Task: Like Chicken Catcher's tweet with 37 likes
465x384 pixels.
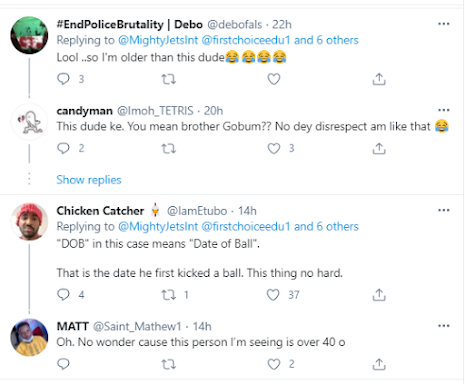Action: coord(273,295)
